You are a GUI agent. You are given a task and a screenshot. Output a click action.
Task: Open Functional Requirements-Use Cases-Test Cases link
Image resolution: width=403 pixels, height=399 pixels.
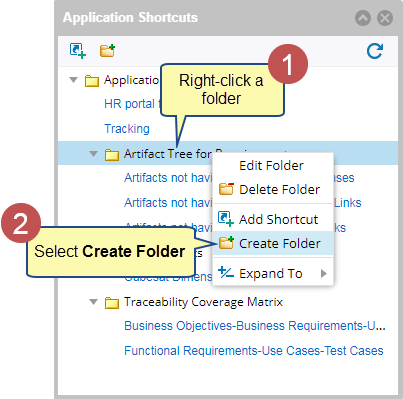(254, 351)
